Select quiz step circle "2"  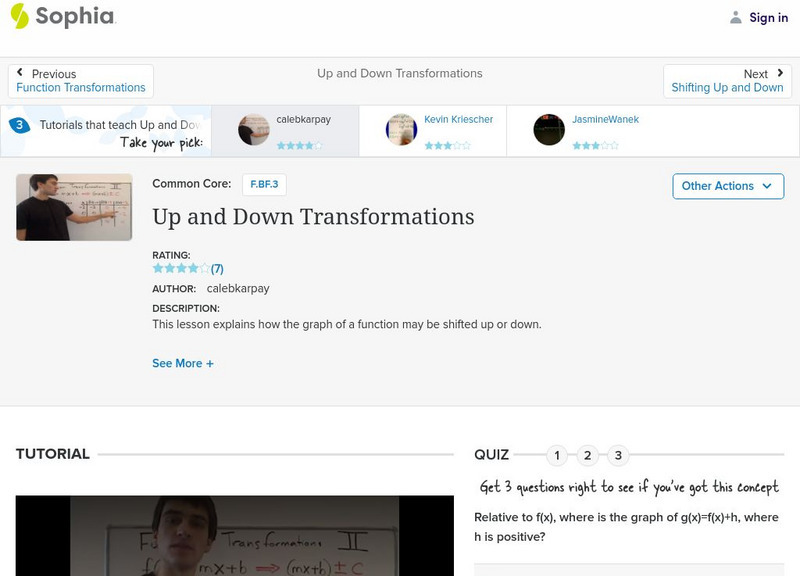click(x=589, y=455)
